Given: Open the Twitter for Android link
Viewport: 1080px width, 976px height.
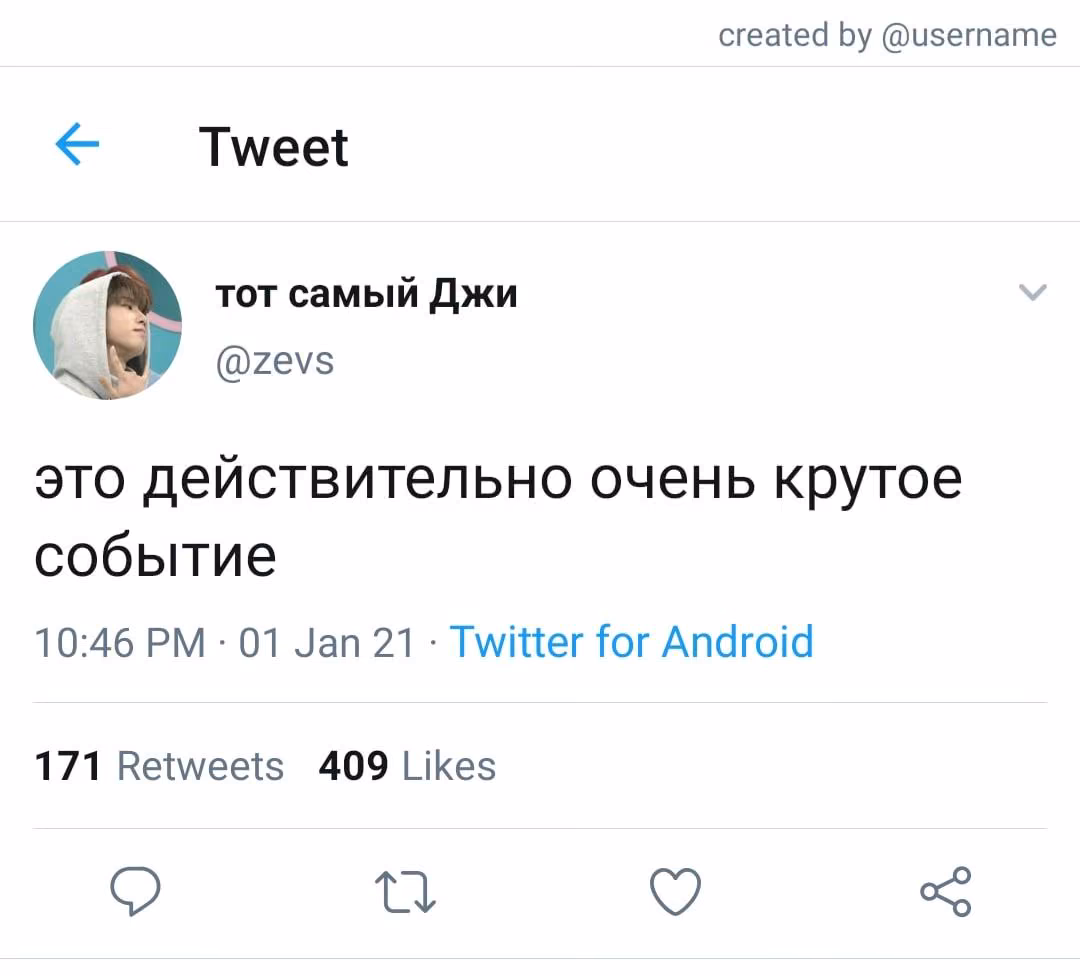Looking at the screenshot, I should [x=631, y=642].
